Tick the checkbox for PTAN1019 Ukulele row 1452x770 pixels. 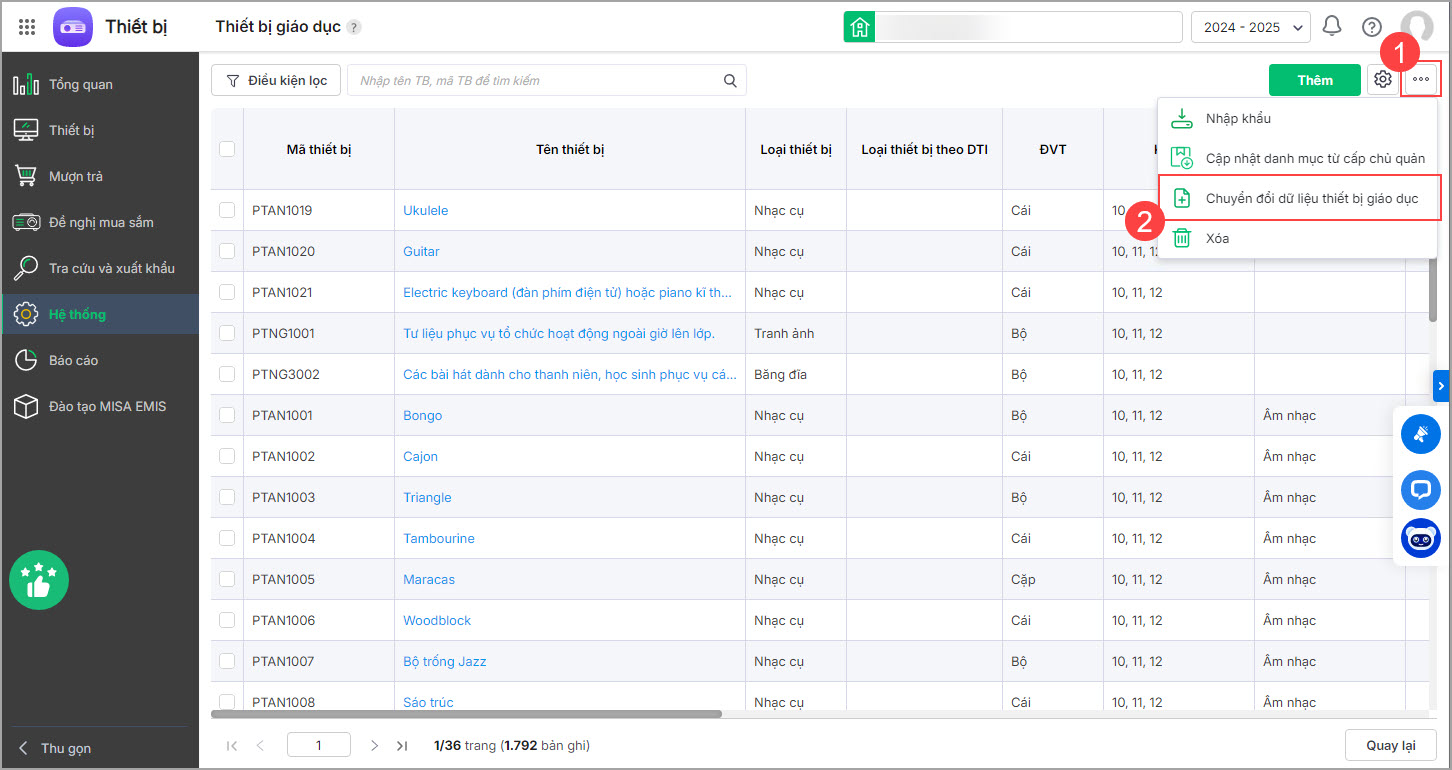(227, 210)
